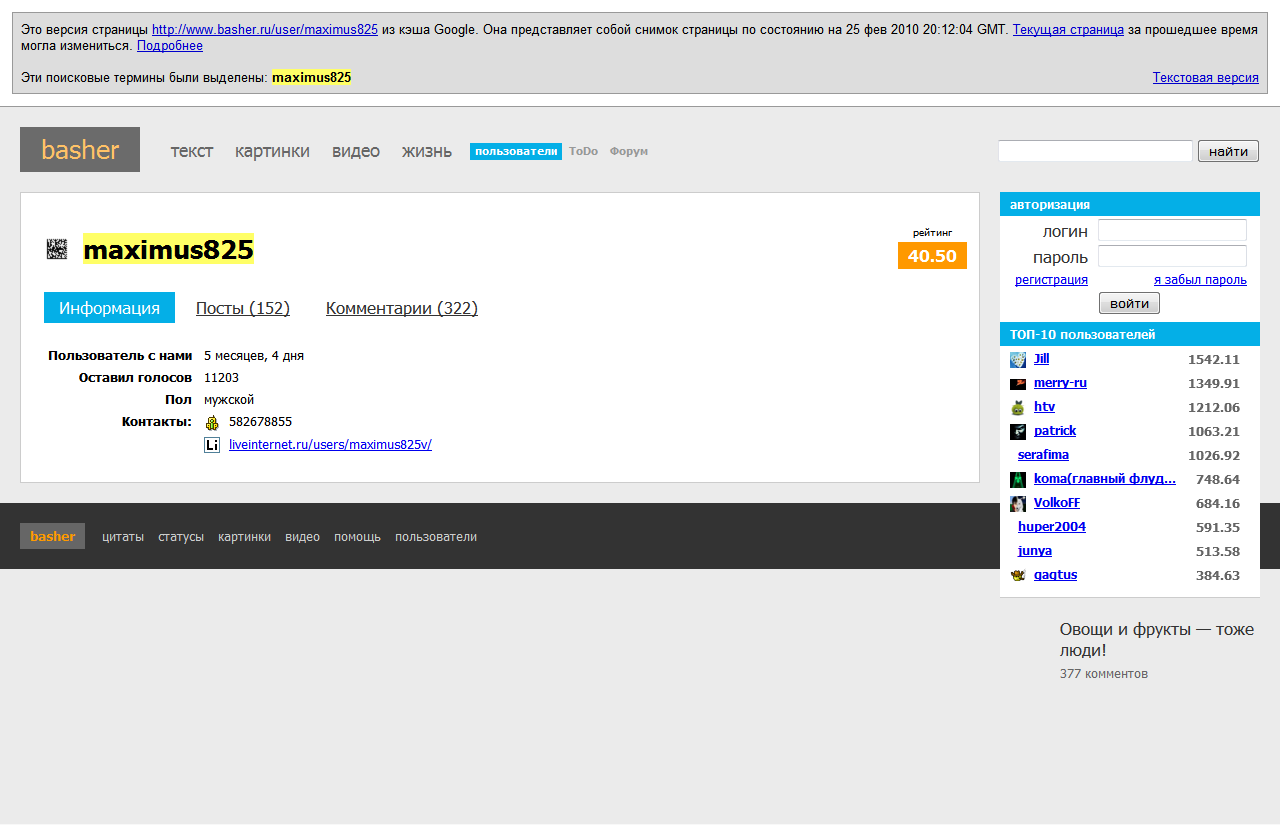Click koma's green avatar icon
The image size is (1280, 825).
coord(1018,480)
